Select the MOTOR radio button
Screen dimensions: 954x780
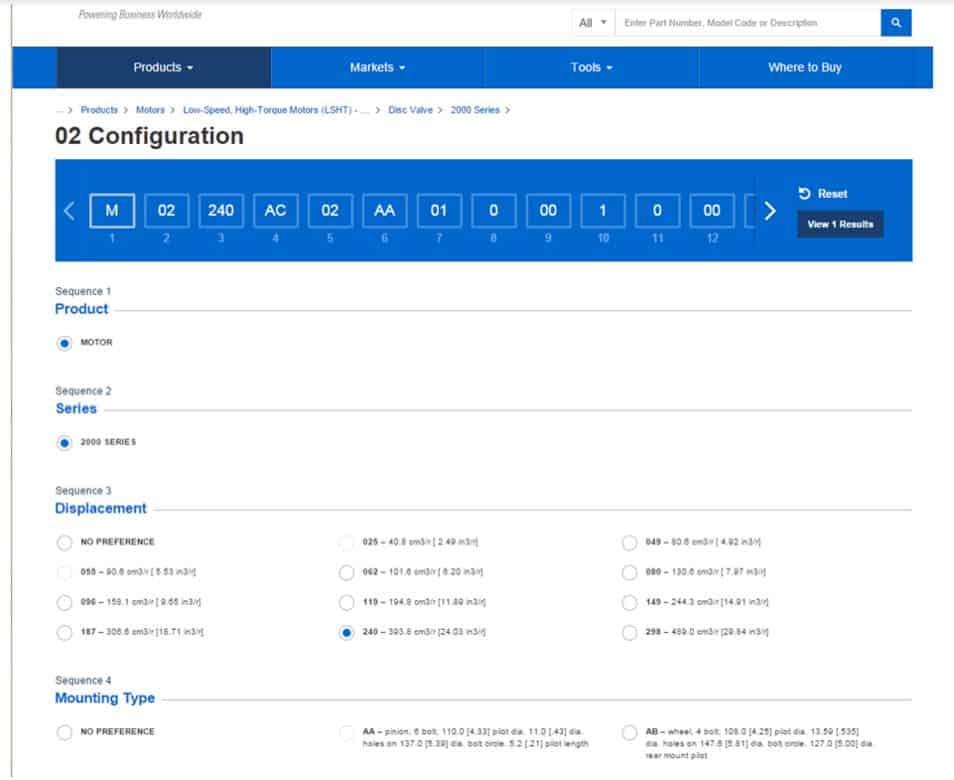click(63, 342)
